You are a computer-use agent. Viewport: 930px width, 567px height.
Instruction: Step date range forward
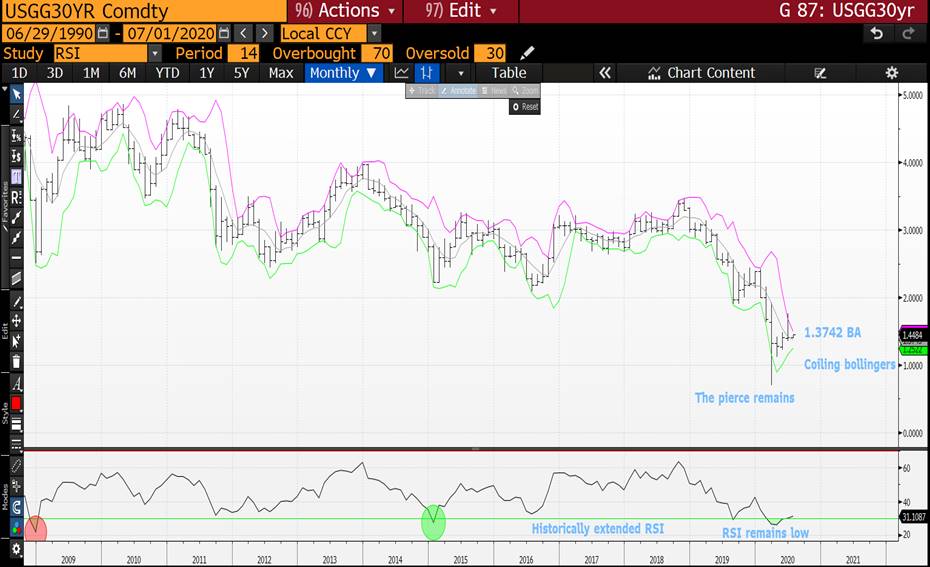(x=265, y=33)
